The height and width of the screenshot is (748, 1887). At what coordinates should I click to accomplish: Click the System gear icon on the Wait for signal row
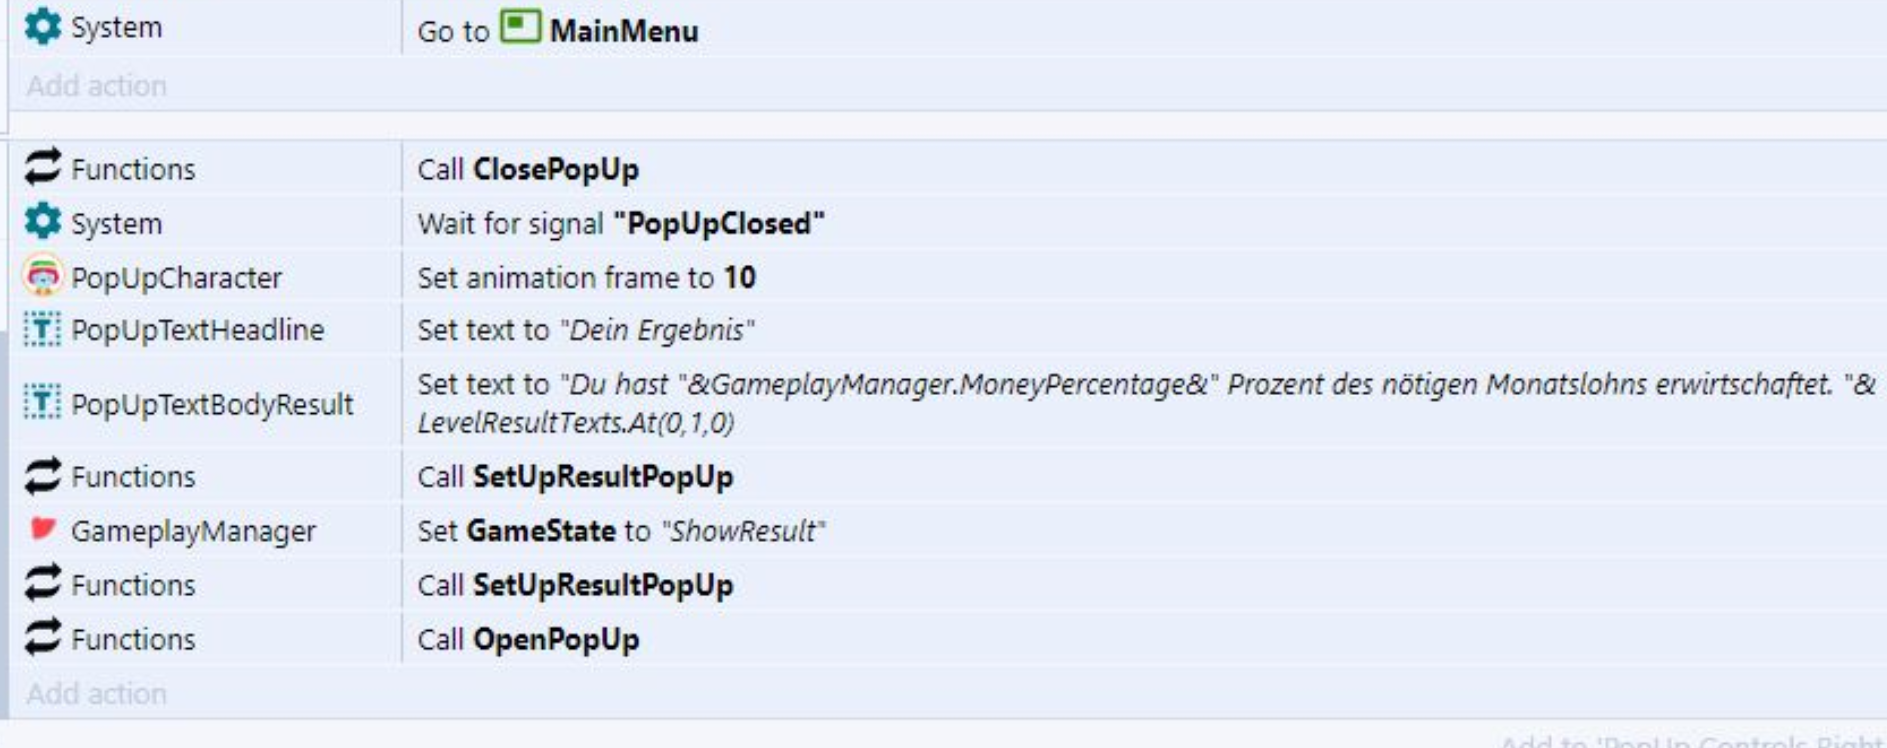42,222
